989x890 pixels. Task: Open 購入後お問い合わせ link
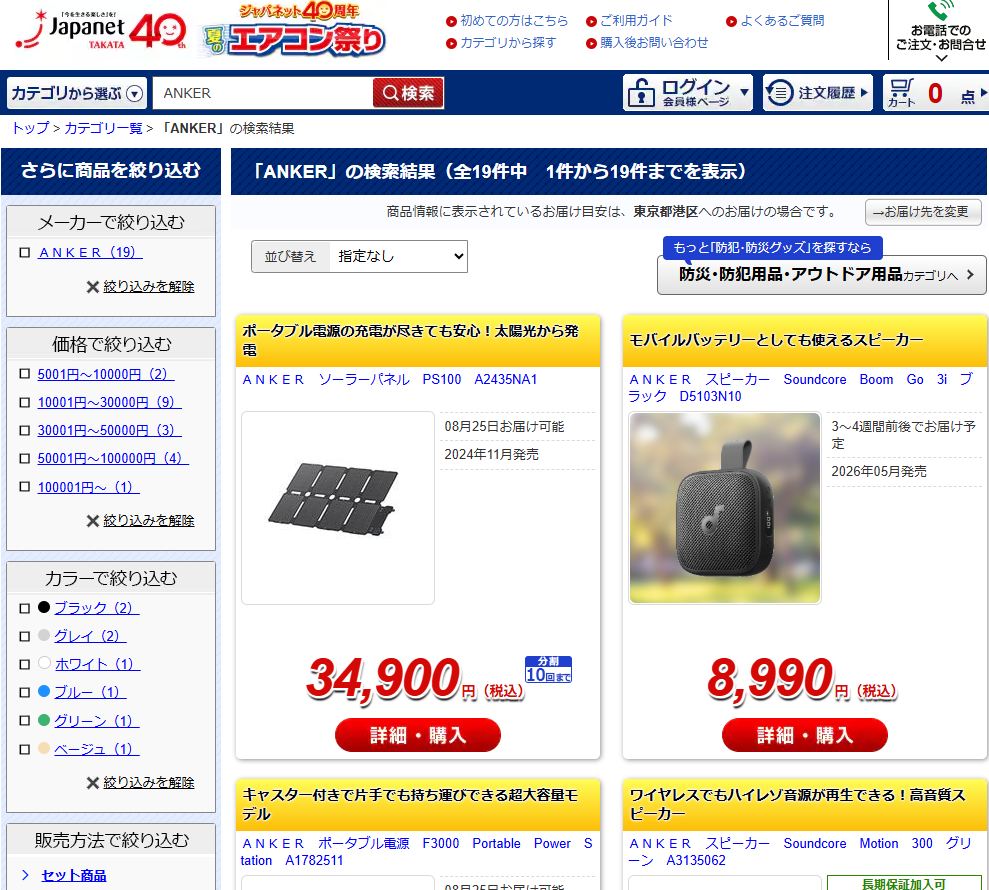[654, 43]
